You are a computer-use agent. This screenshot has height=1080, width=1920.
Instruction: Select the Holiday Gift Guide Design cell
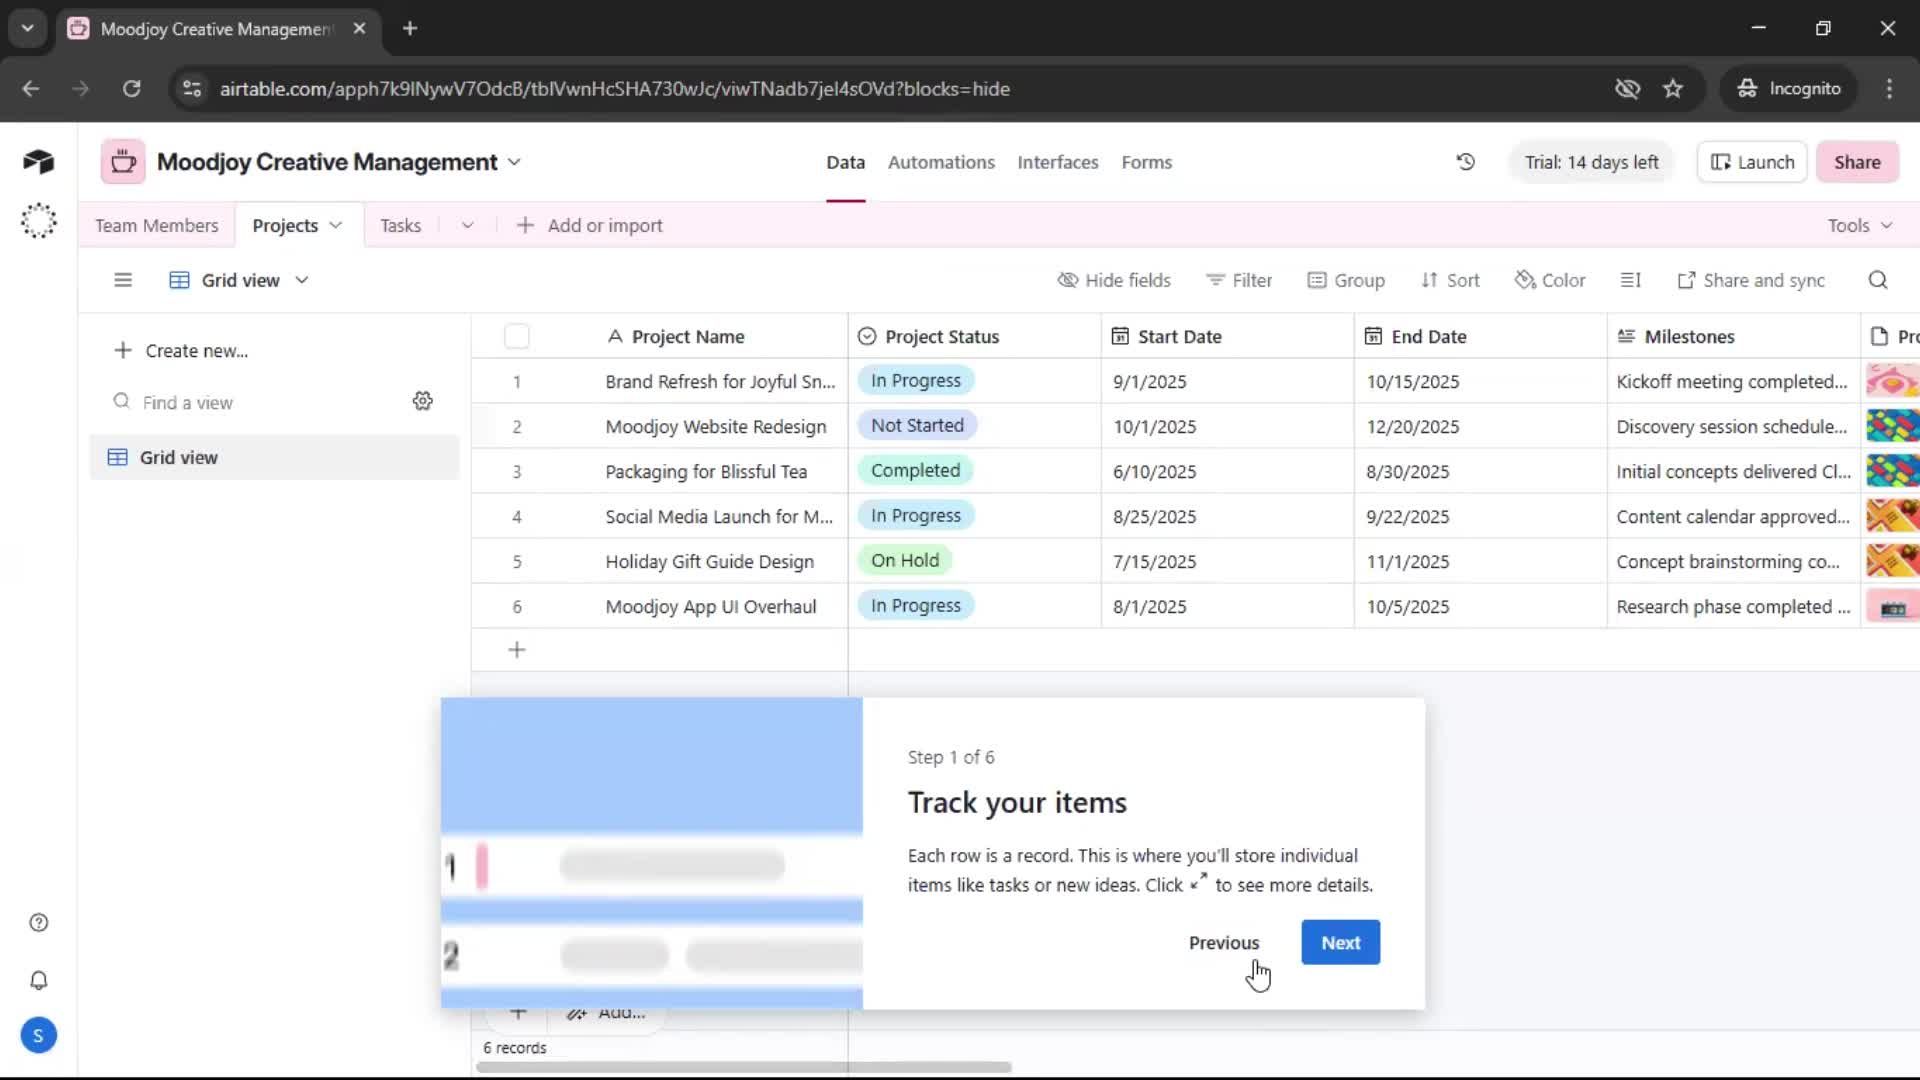pyautogui.click(x=710, y=562)
